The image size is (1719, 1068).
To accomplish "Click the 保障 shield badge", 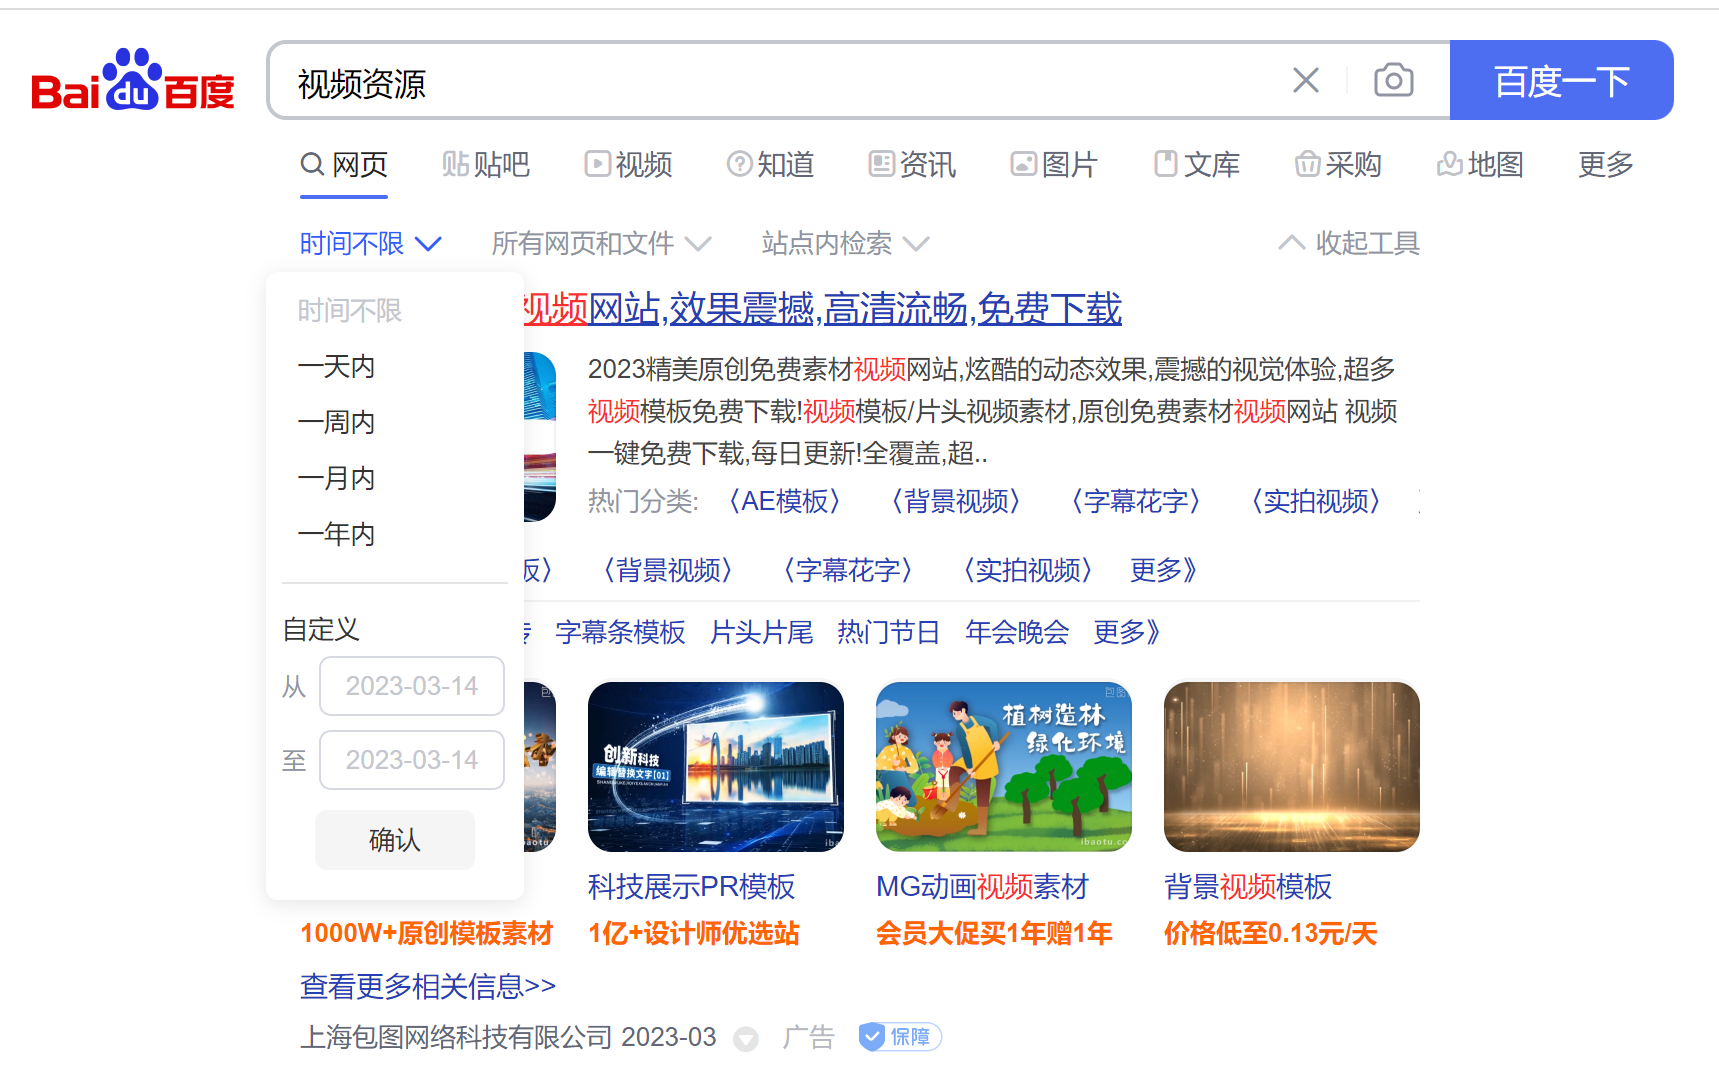I will pyautogui.click(x=900, y=1037).
